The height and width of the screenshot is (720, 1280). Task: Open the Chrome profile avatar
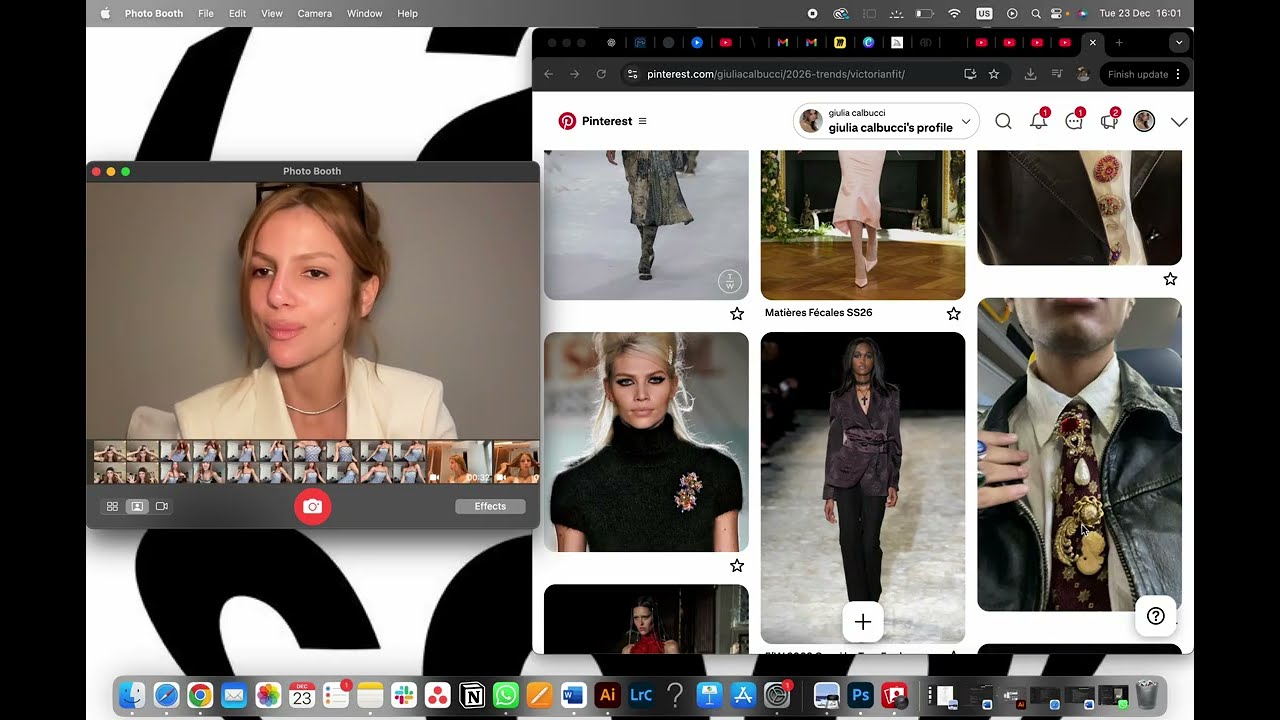pyautogui.click(x=1083, y=74)
